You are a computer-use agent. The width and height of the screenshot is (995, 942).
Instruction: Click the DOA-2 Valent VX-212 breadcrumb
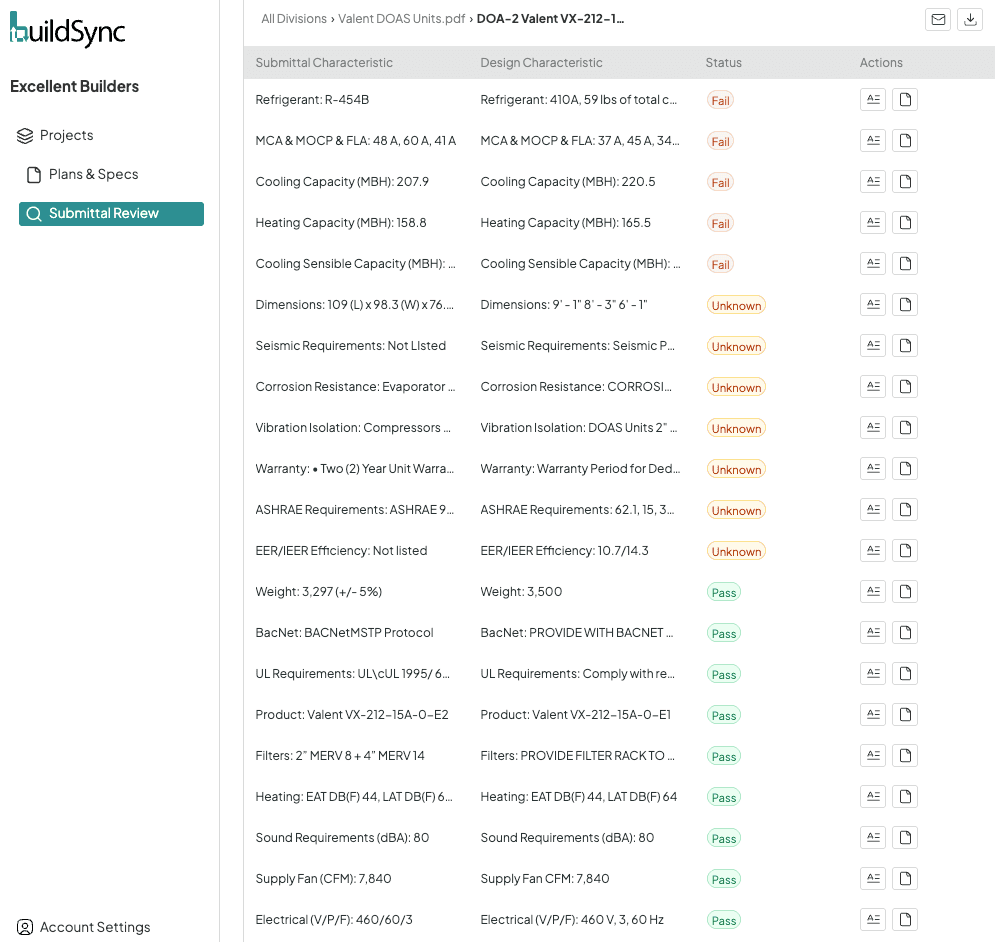[x=550, y=19]
